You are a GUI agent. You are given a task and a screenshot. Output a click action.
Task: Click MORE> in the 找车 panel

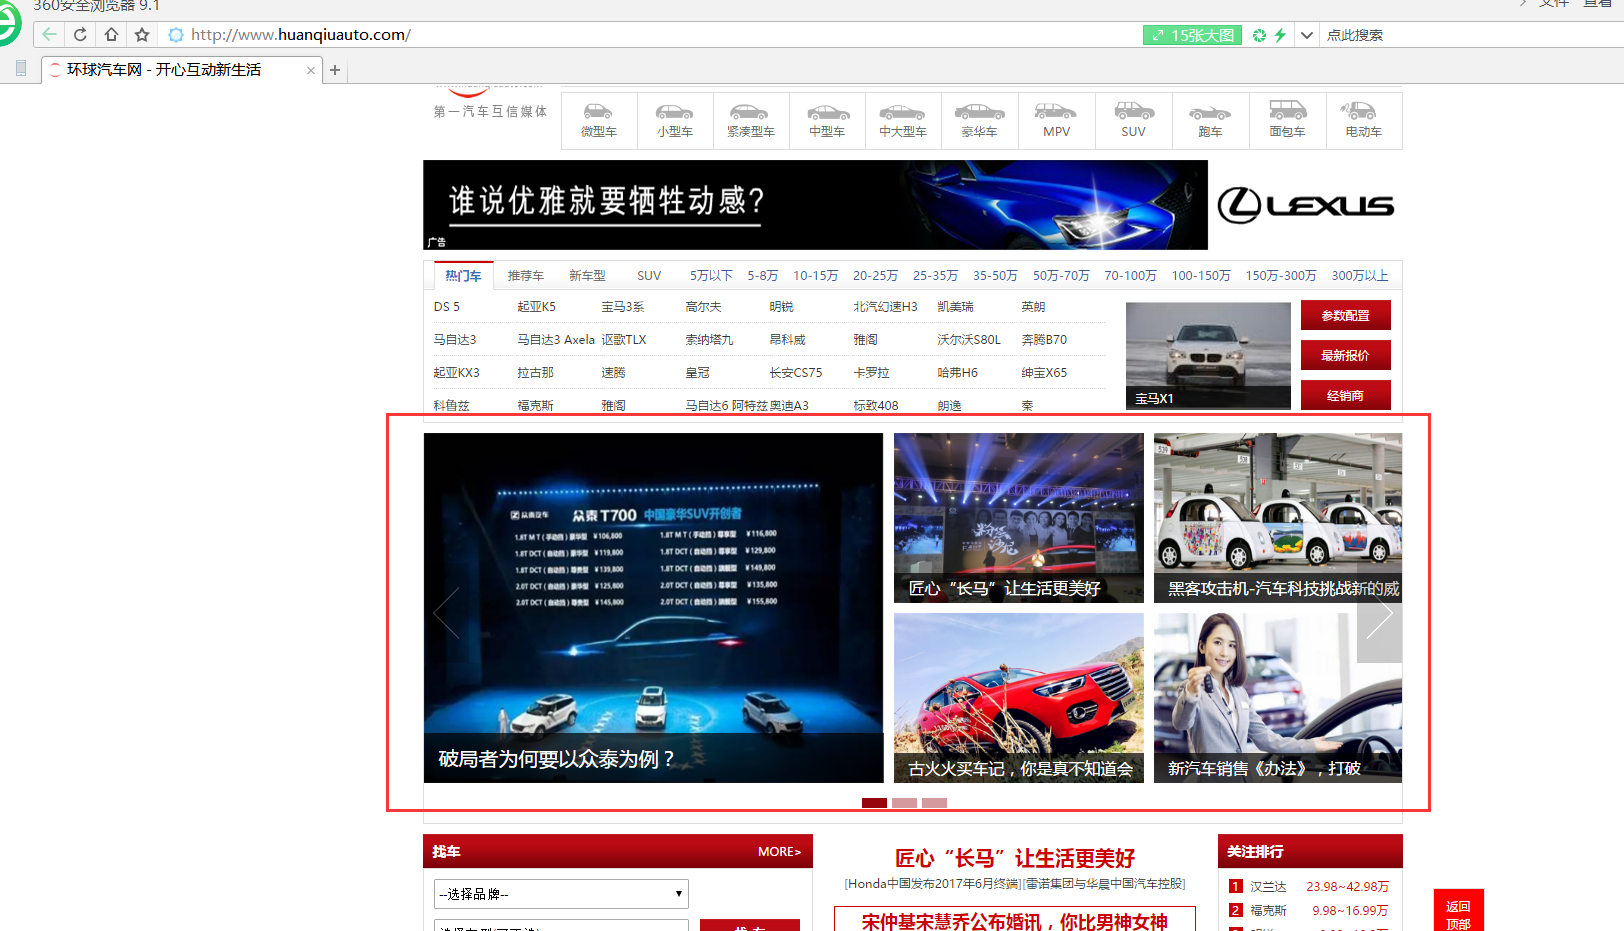(779, 852)
